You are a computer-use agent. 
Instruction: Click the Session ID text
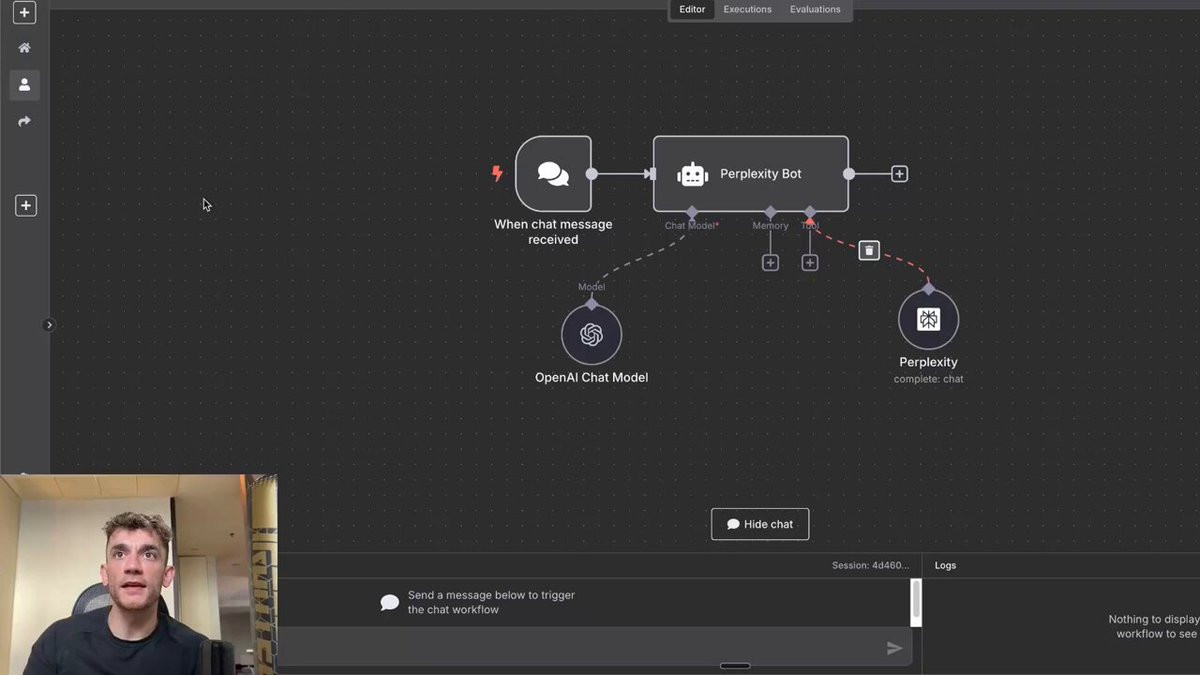pos(870,565)
